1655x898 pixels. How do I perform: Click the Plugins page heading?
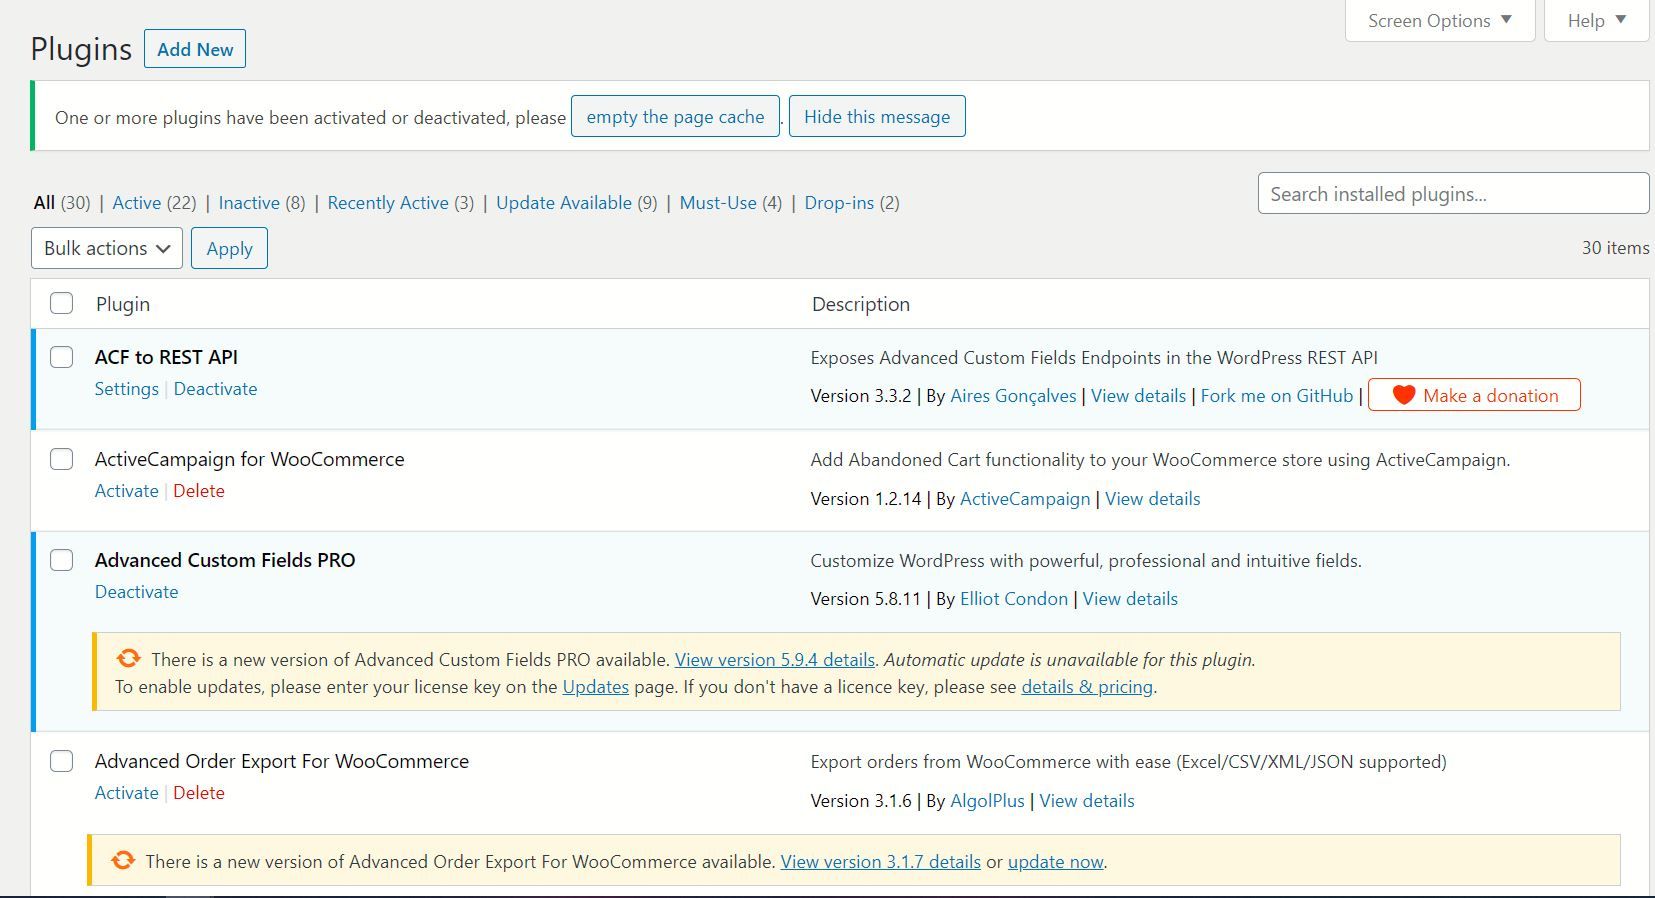pos(81,49)
